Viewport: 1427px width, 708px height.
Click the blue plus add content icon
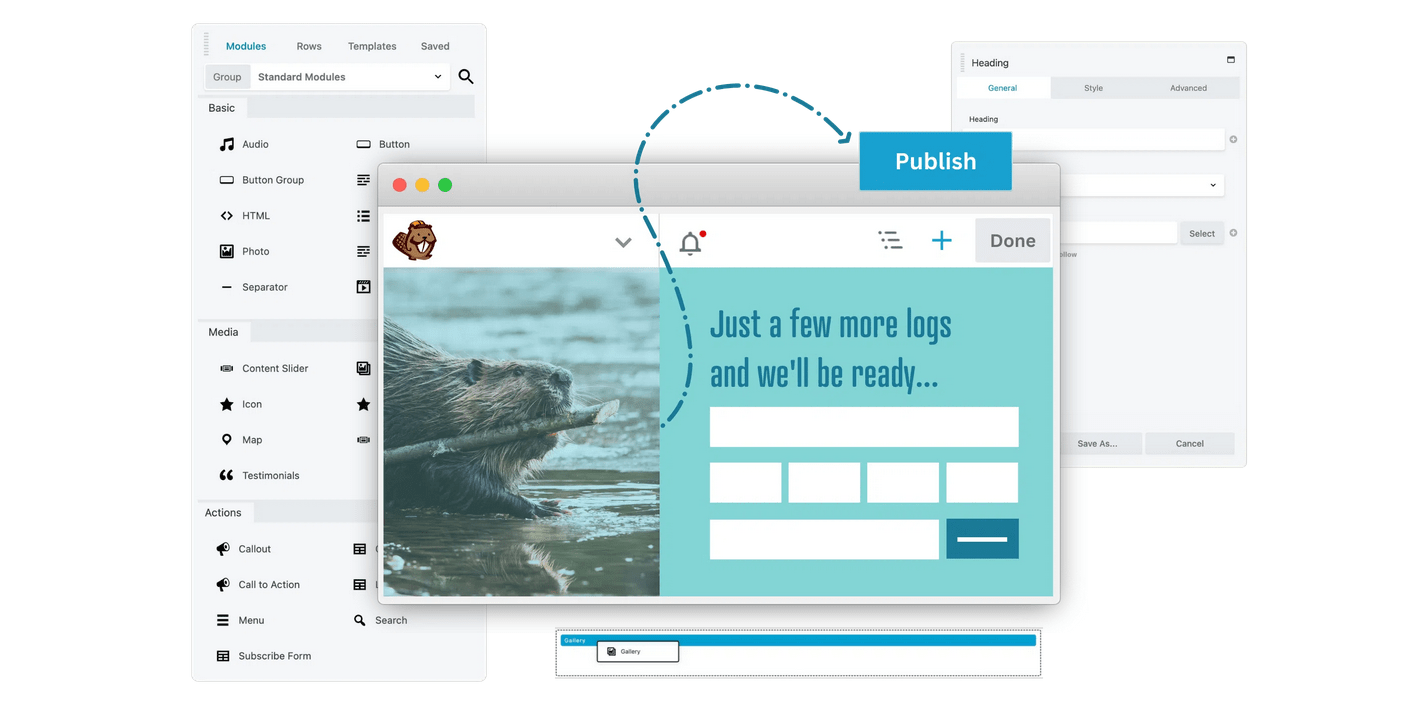[941, 241]
